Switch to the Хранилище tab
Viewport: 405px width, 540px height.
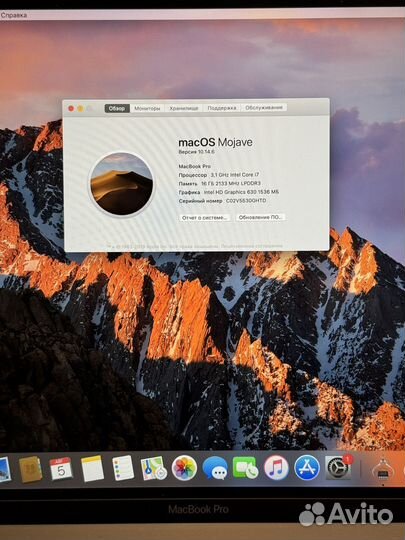(x=184, y=108)
